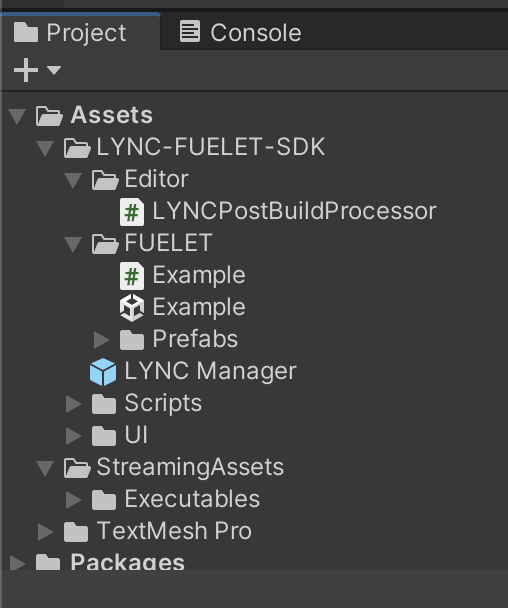This screenshot has height=608, width=508.
Task: Click the Prefabs folder icon
Action: [x=132, y=340]
